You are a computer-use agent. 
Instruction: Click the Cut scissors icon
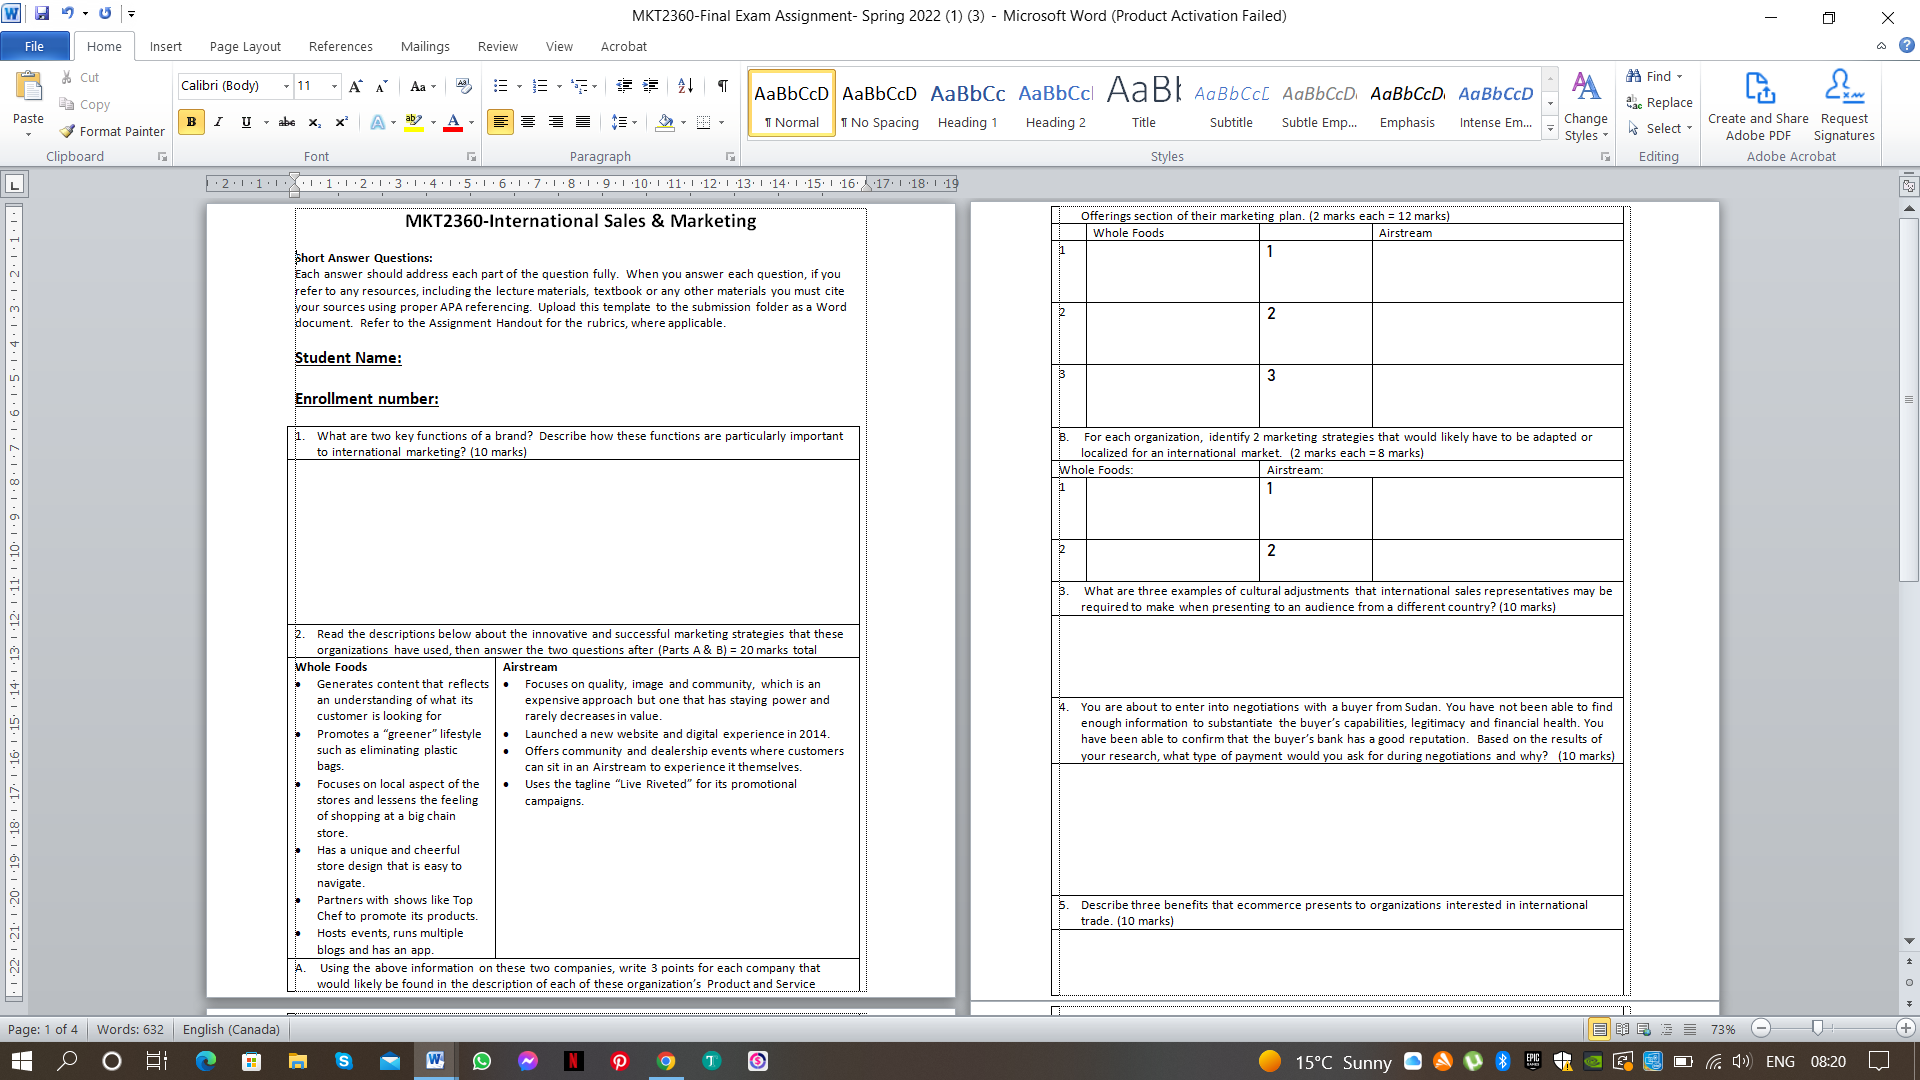[x=67, y=77]
